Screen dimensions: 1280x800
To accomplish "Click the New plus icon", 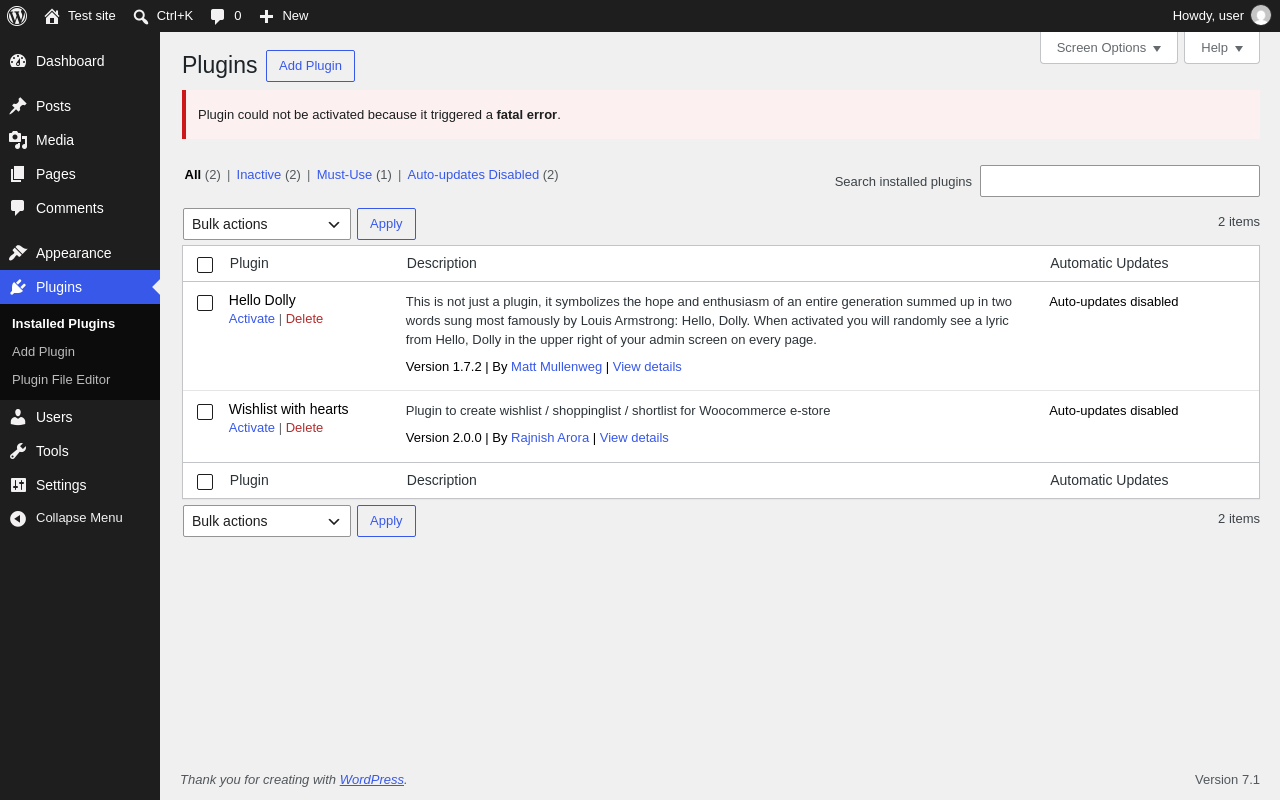I will coord(266,16).
